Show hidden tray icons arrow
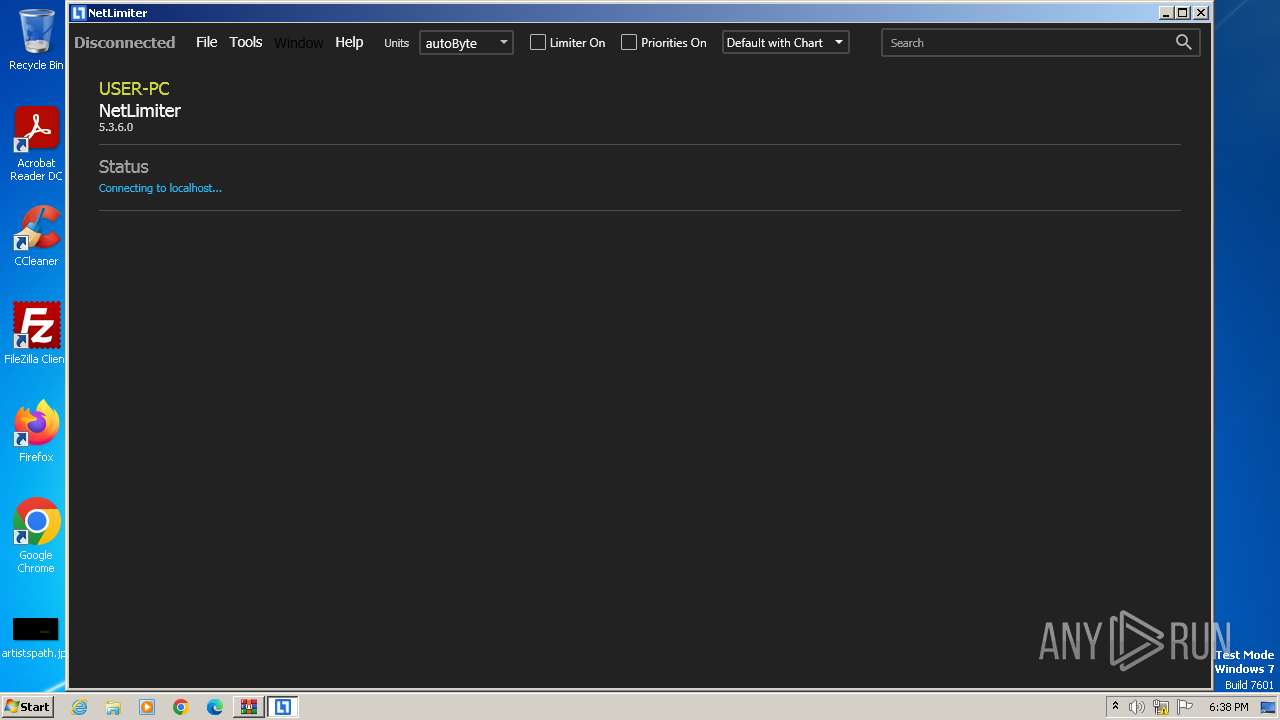 (1115, 707)
